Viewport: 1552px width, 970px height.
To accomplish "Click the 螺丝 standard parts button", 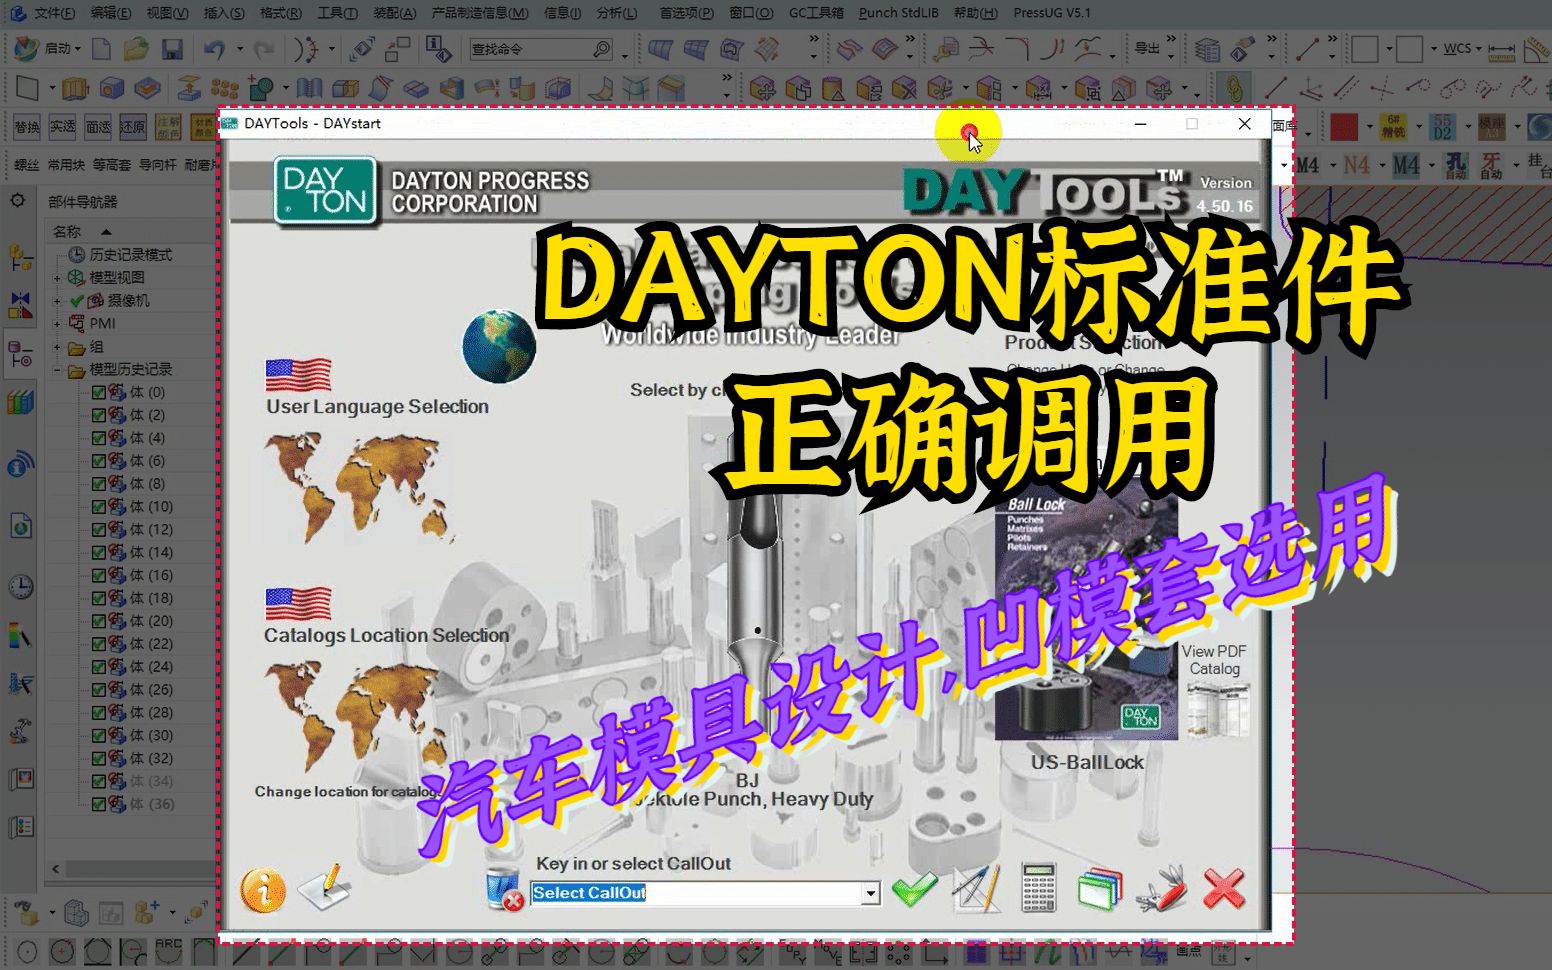I will 26,165.
